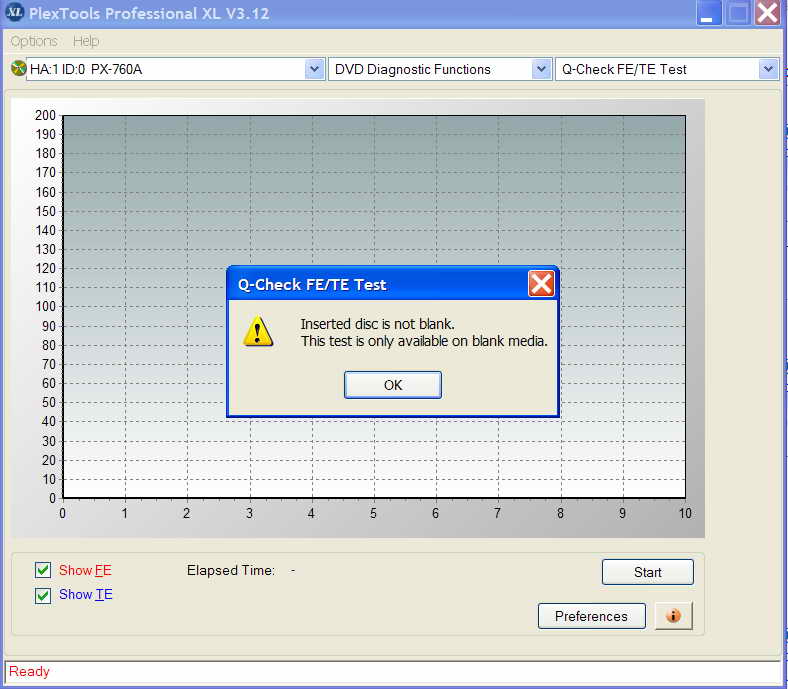Screen dimensions: 788x689
Task: Click the 10 label on the x-axis
Action: [685, 513]
